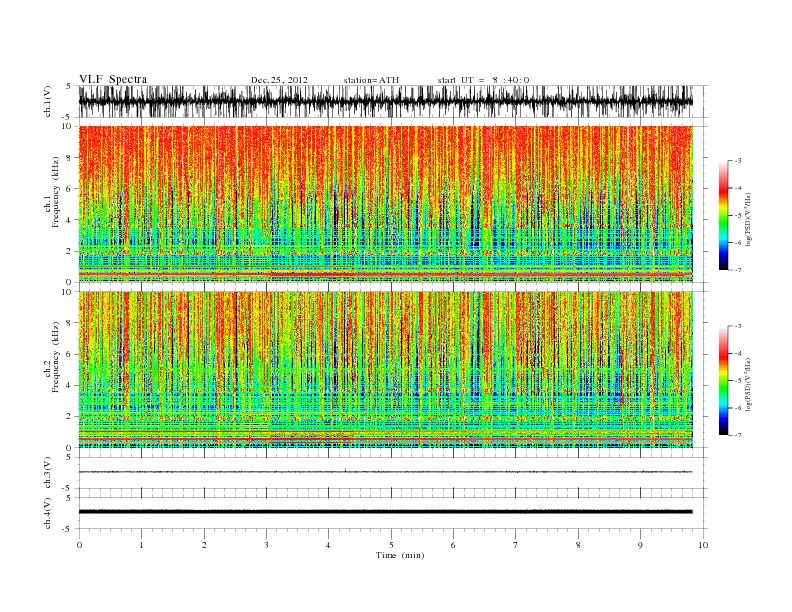
Task: Click the '2' kHz tick of ch.1 spectrogram
Action: coord(69,251)
